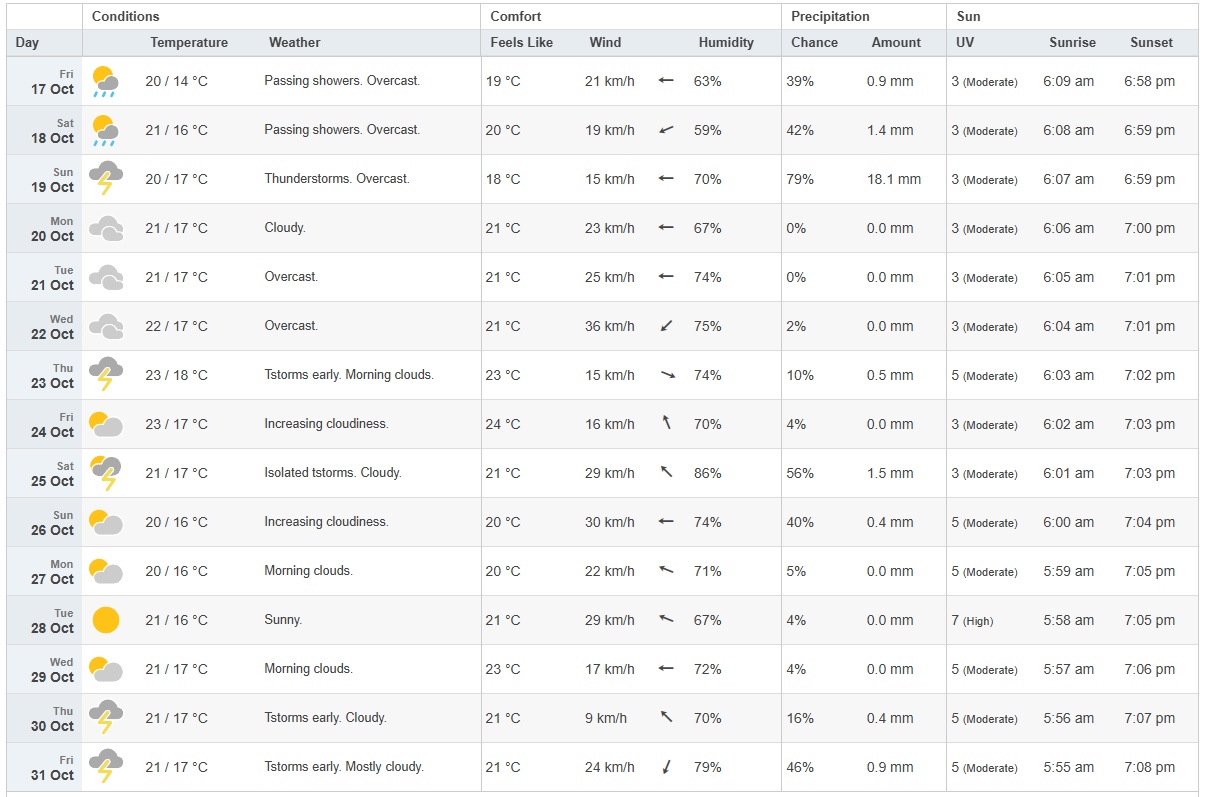Viewport: 1206px width, 797px height.
Task: Click the overcast icon for Tue 21 Oct
Action: coord(105,277)
